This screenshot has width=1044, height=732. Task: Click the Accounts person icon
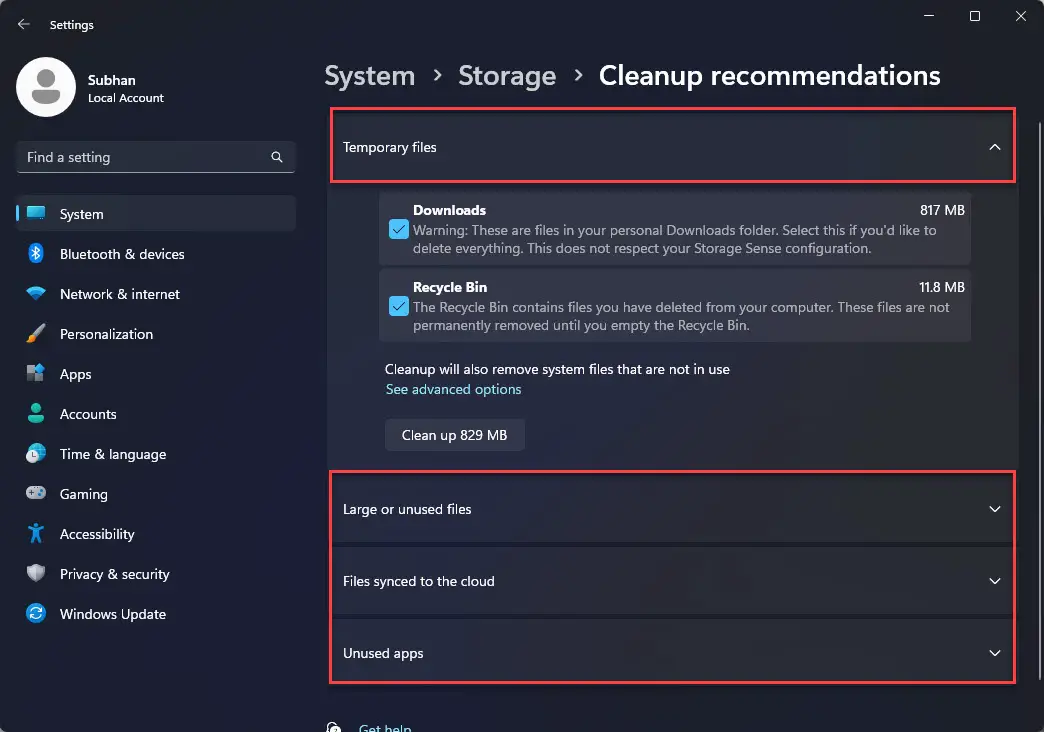point(36,413)
